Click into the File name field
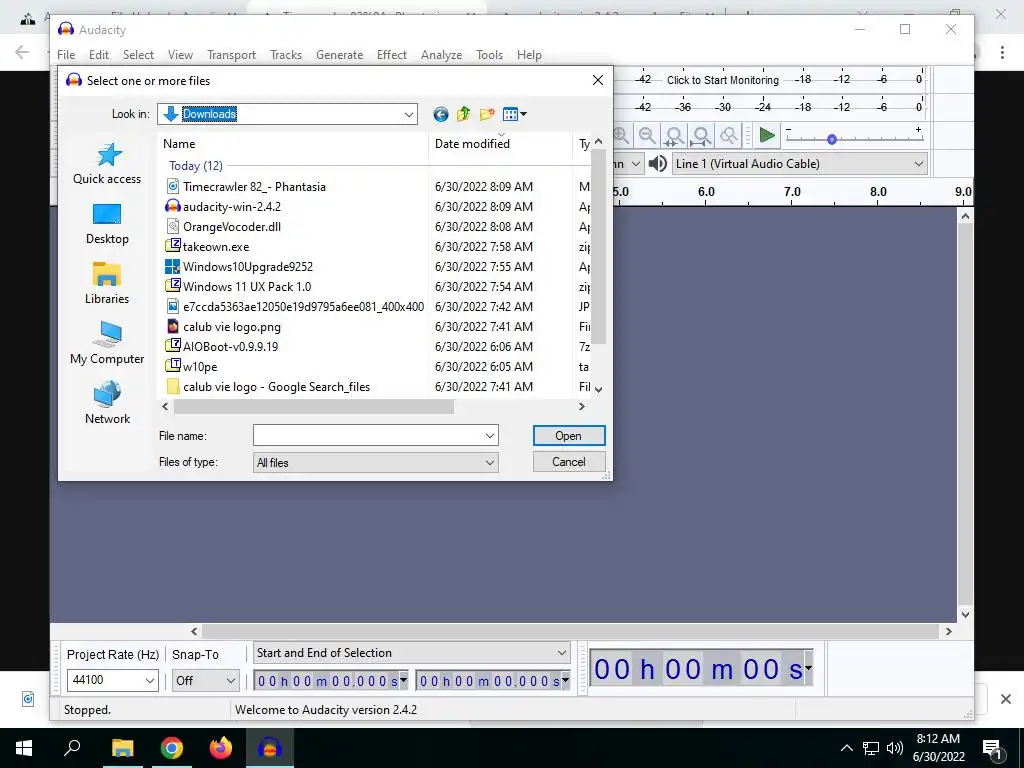 [369, 436]
